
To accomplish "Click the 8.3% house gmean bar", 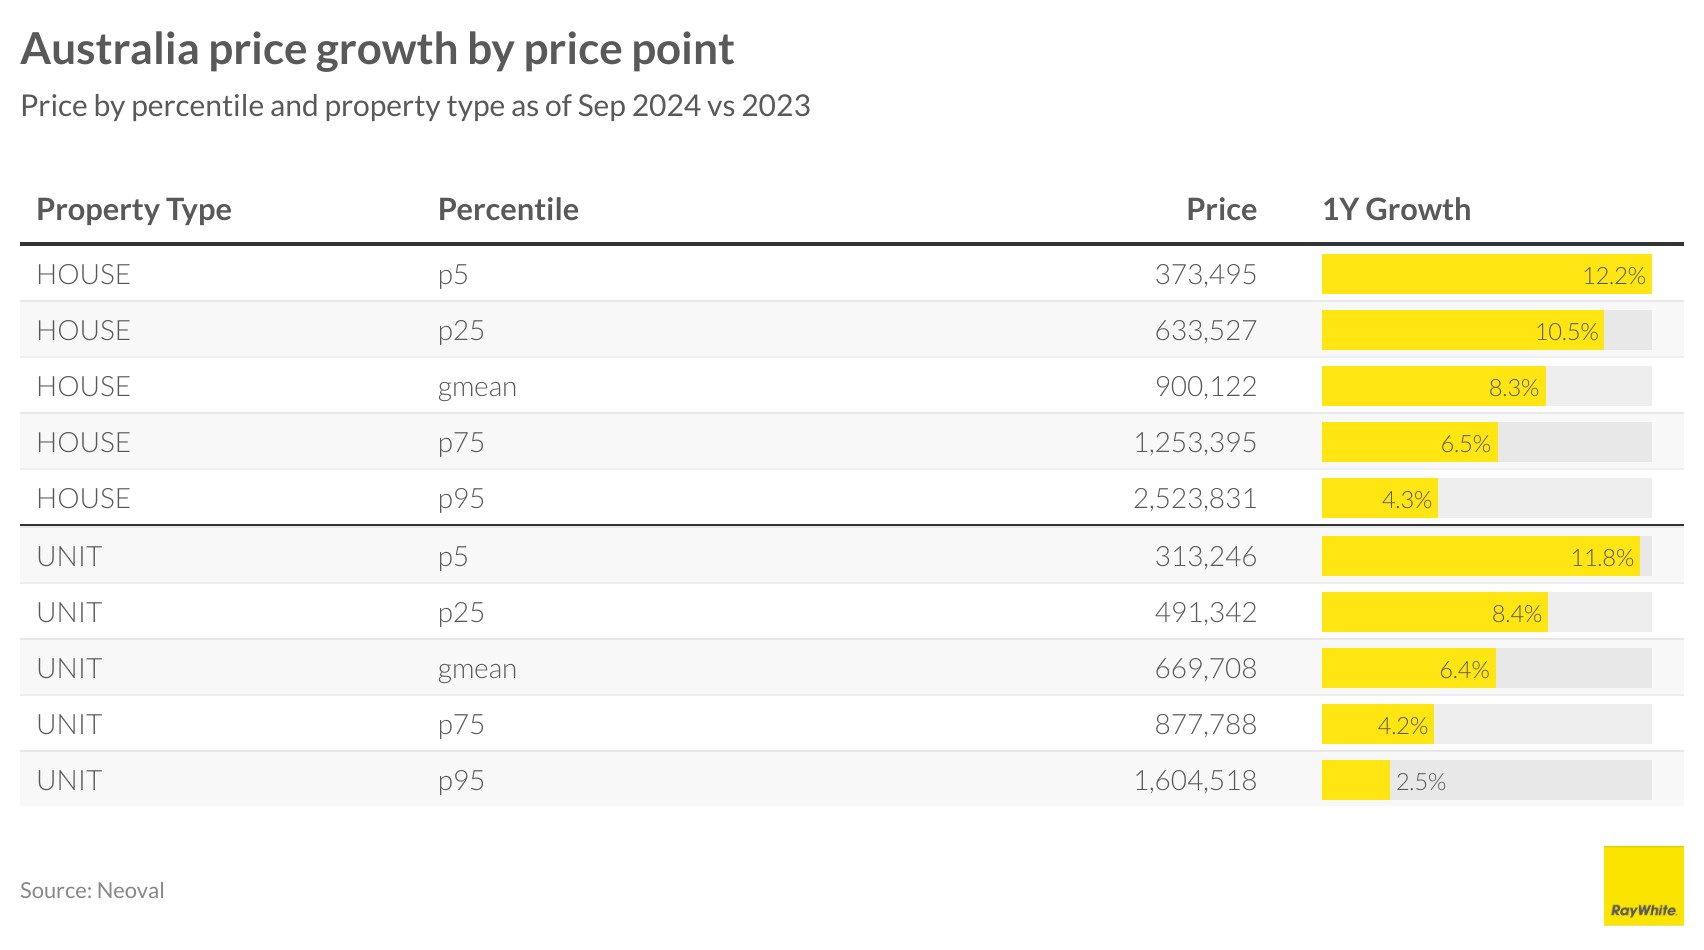I will [x=1433, y=386].
